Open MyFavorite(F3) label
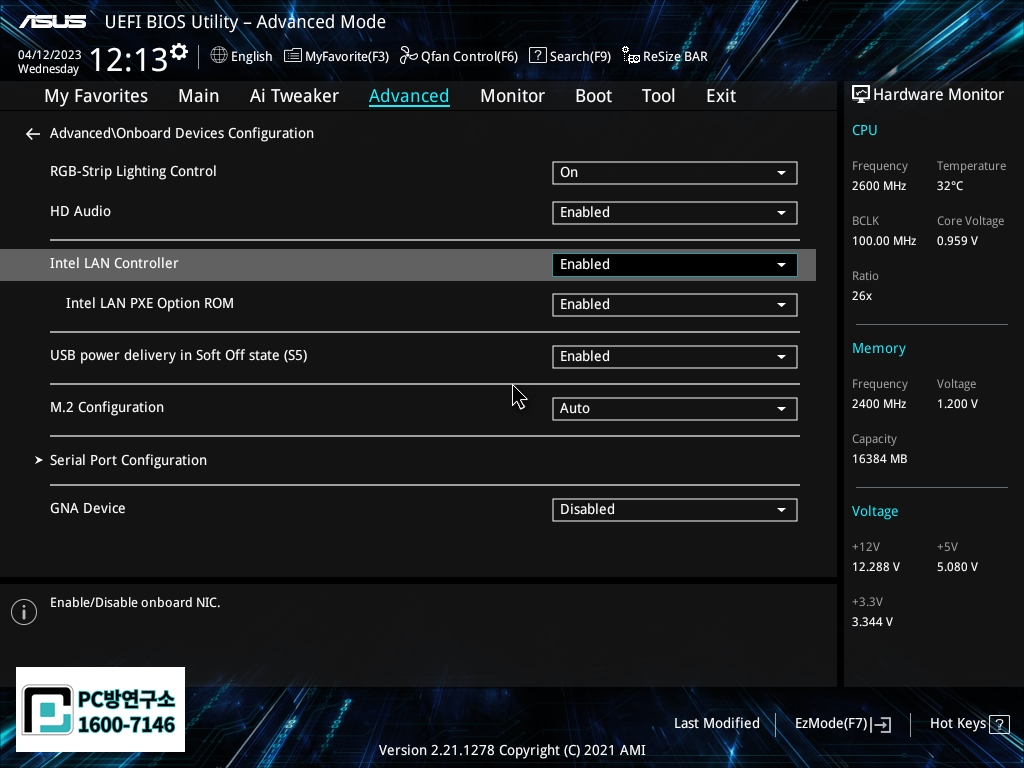Viewport: 1024px width, 768px height. point(347,56)
